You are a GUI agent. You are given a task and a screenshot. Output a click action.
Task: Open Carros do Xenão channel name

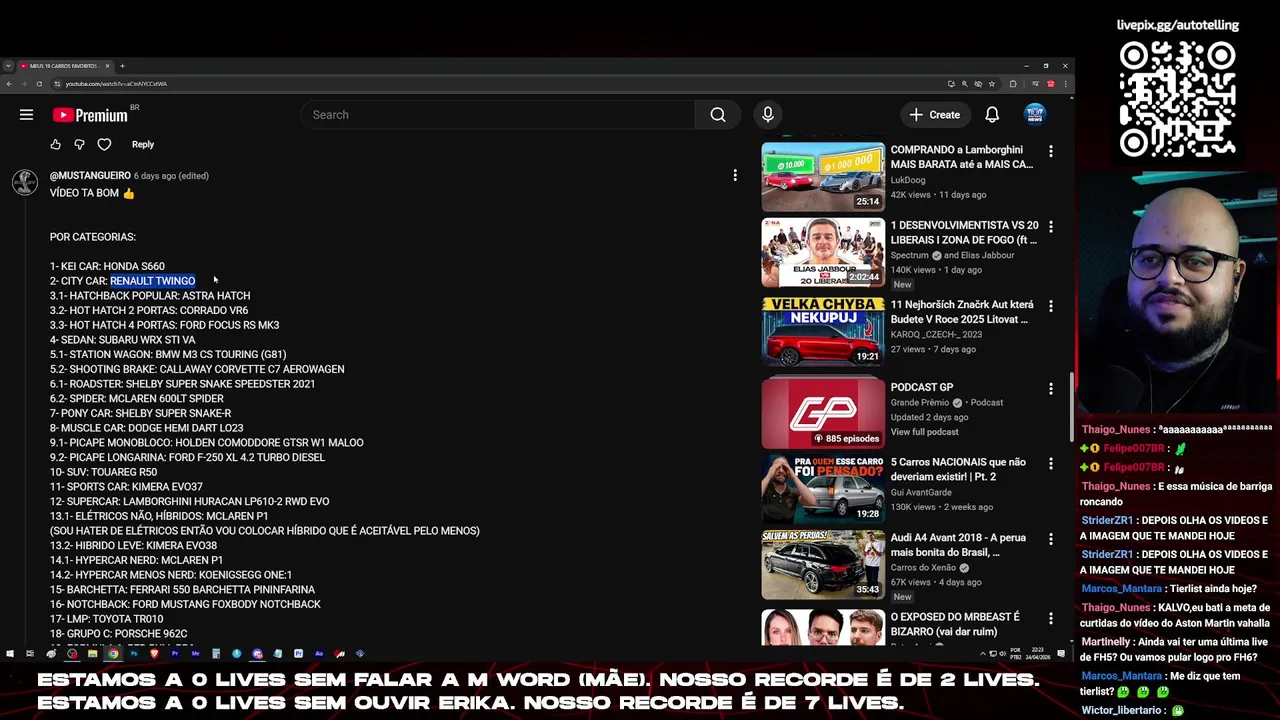coord(925,568)
